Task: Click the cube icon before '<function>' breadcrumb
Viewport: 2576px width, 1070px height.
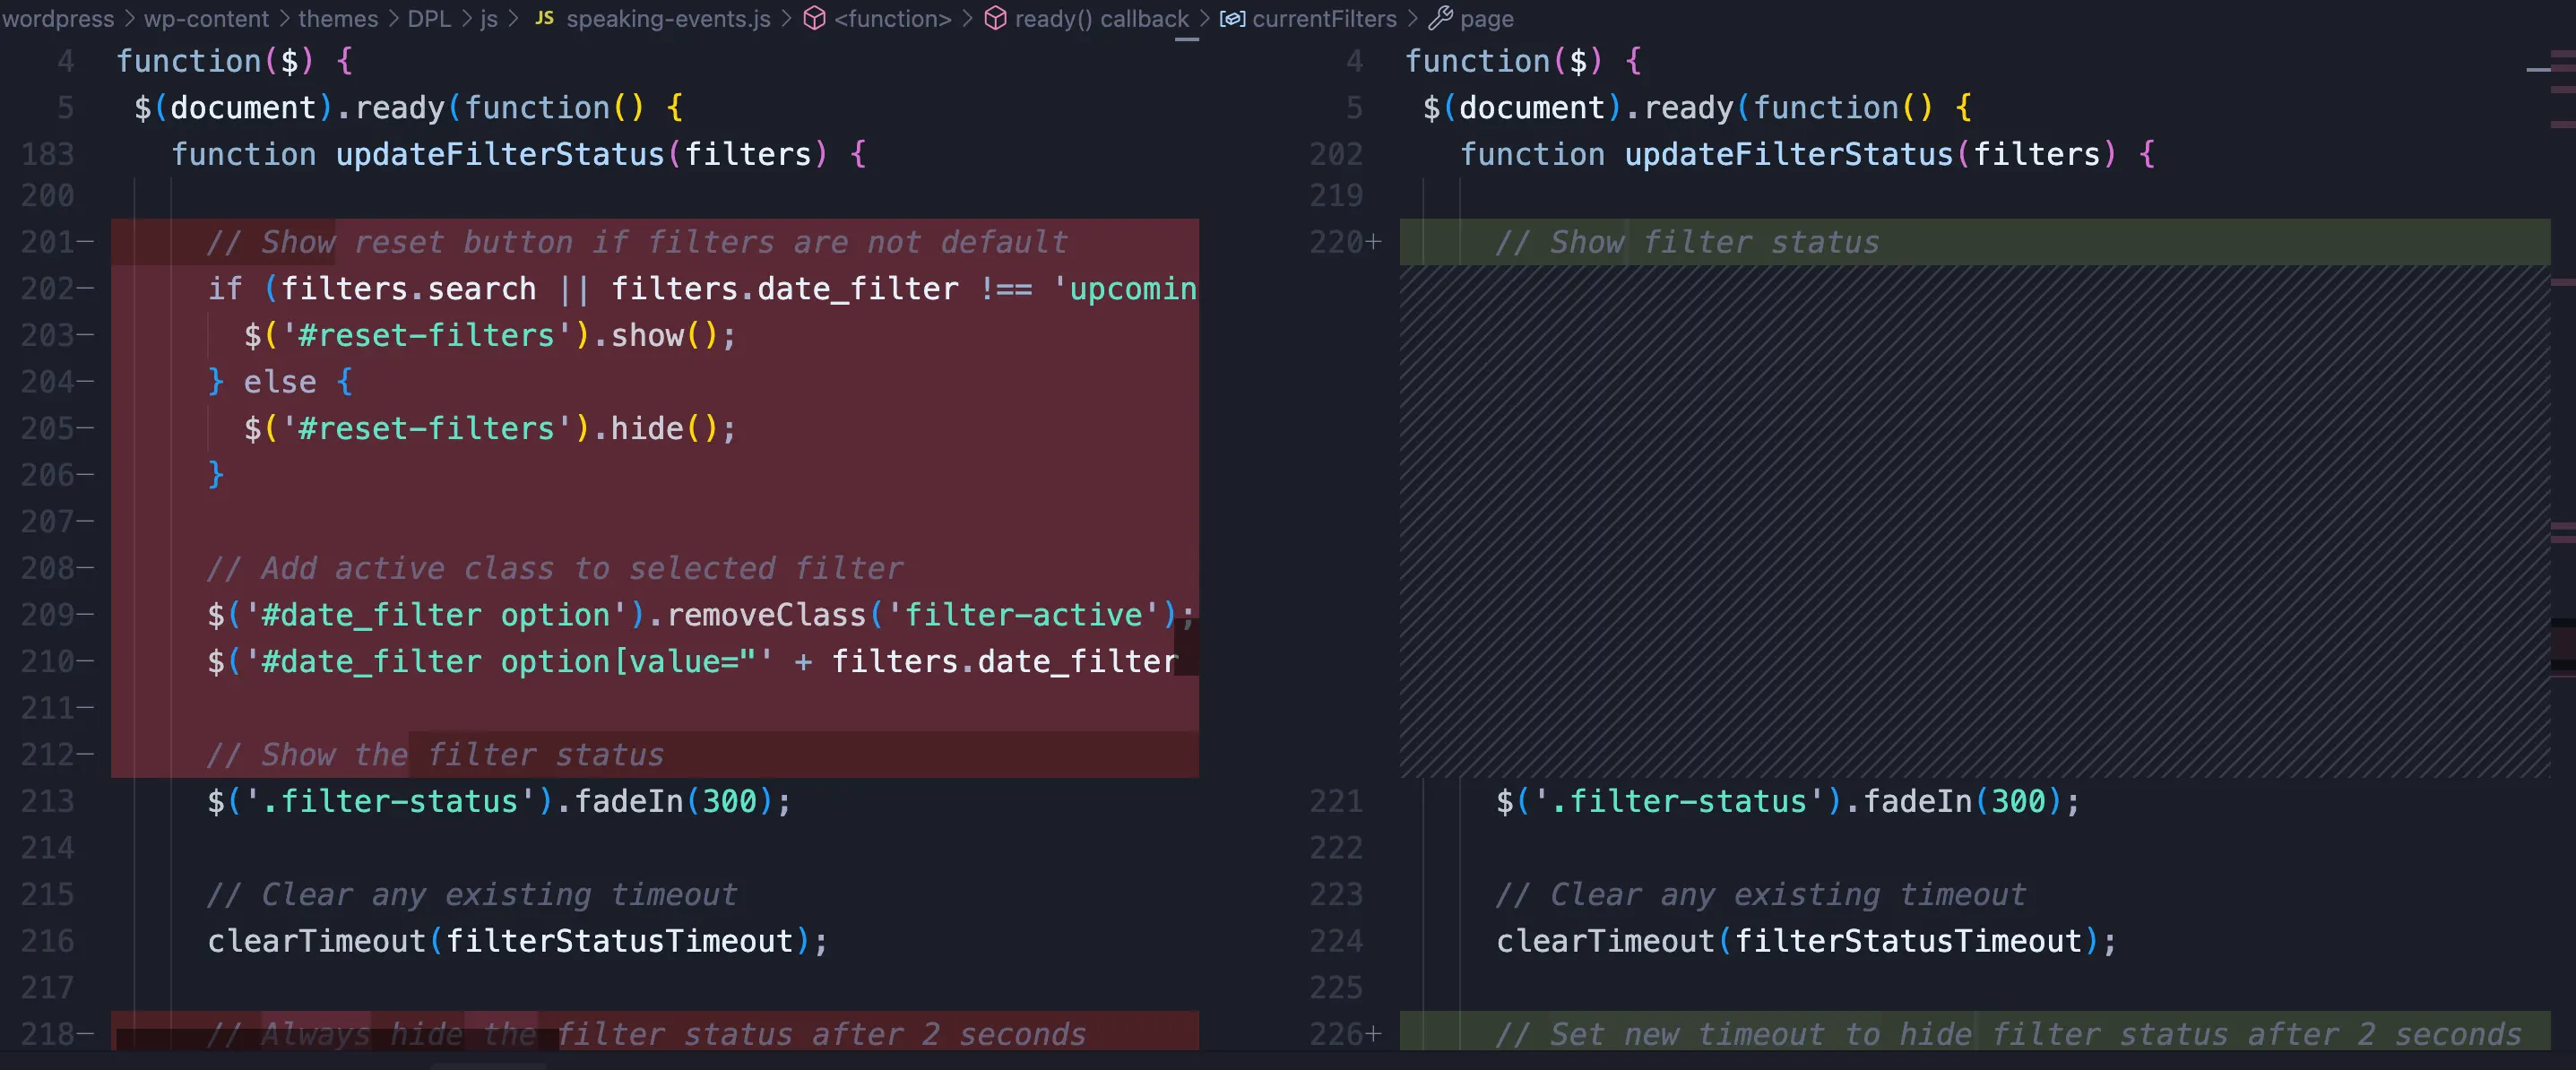Action: coord(815,18)
